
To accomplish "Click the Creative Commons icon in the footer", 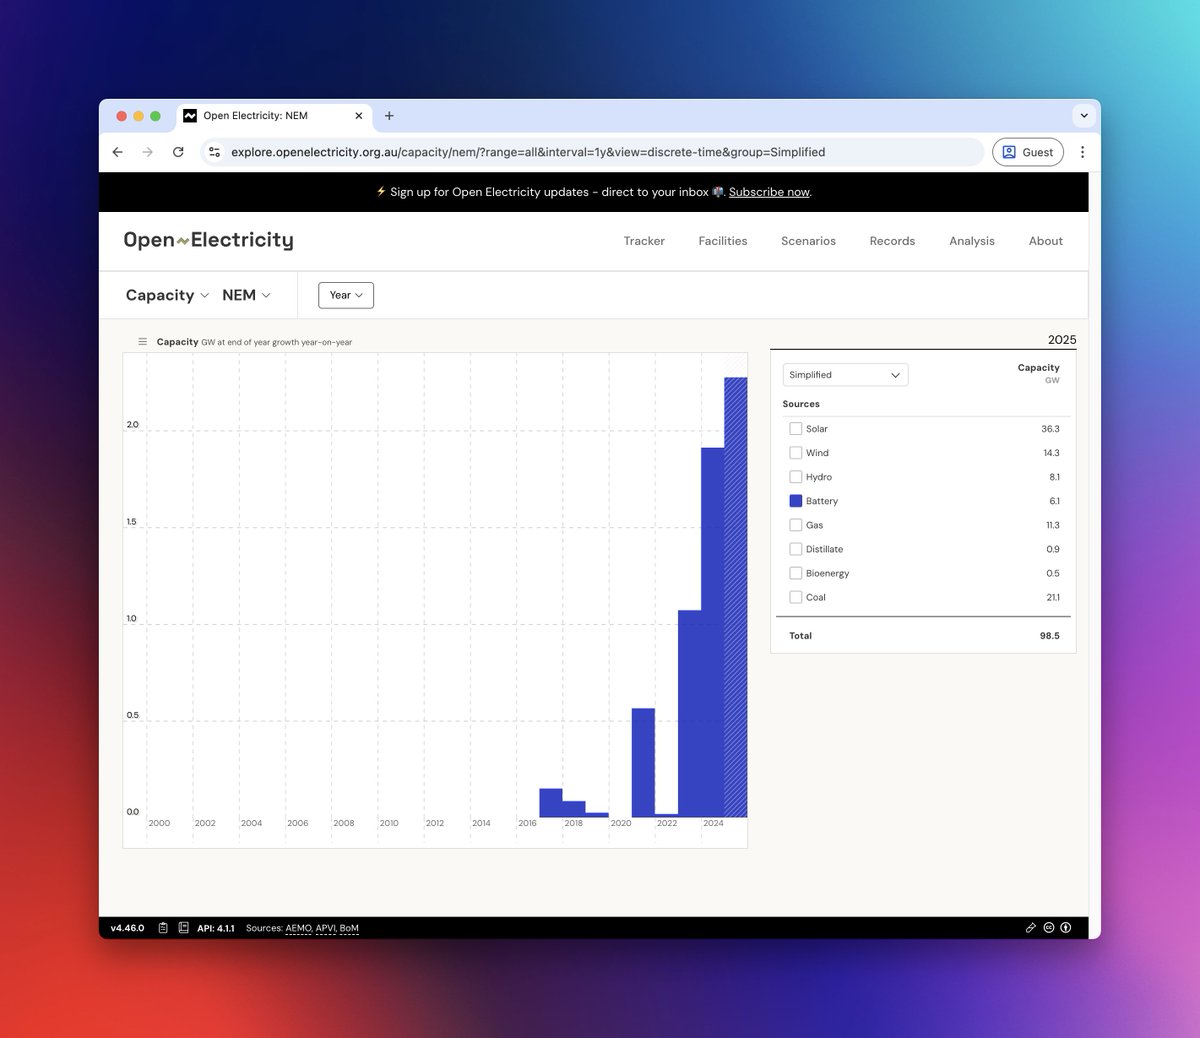I will coord(1049,928).
